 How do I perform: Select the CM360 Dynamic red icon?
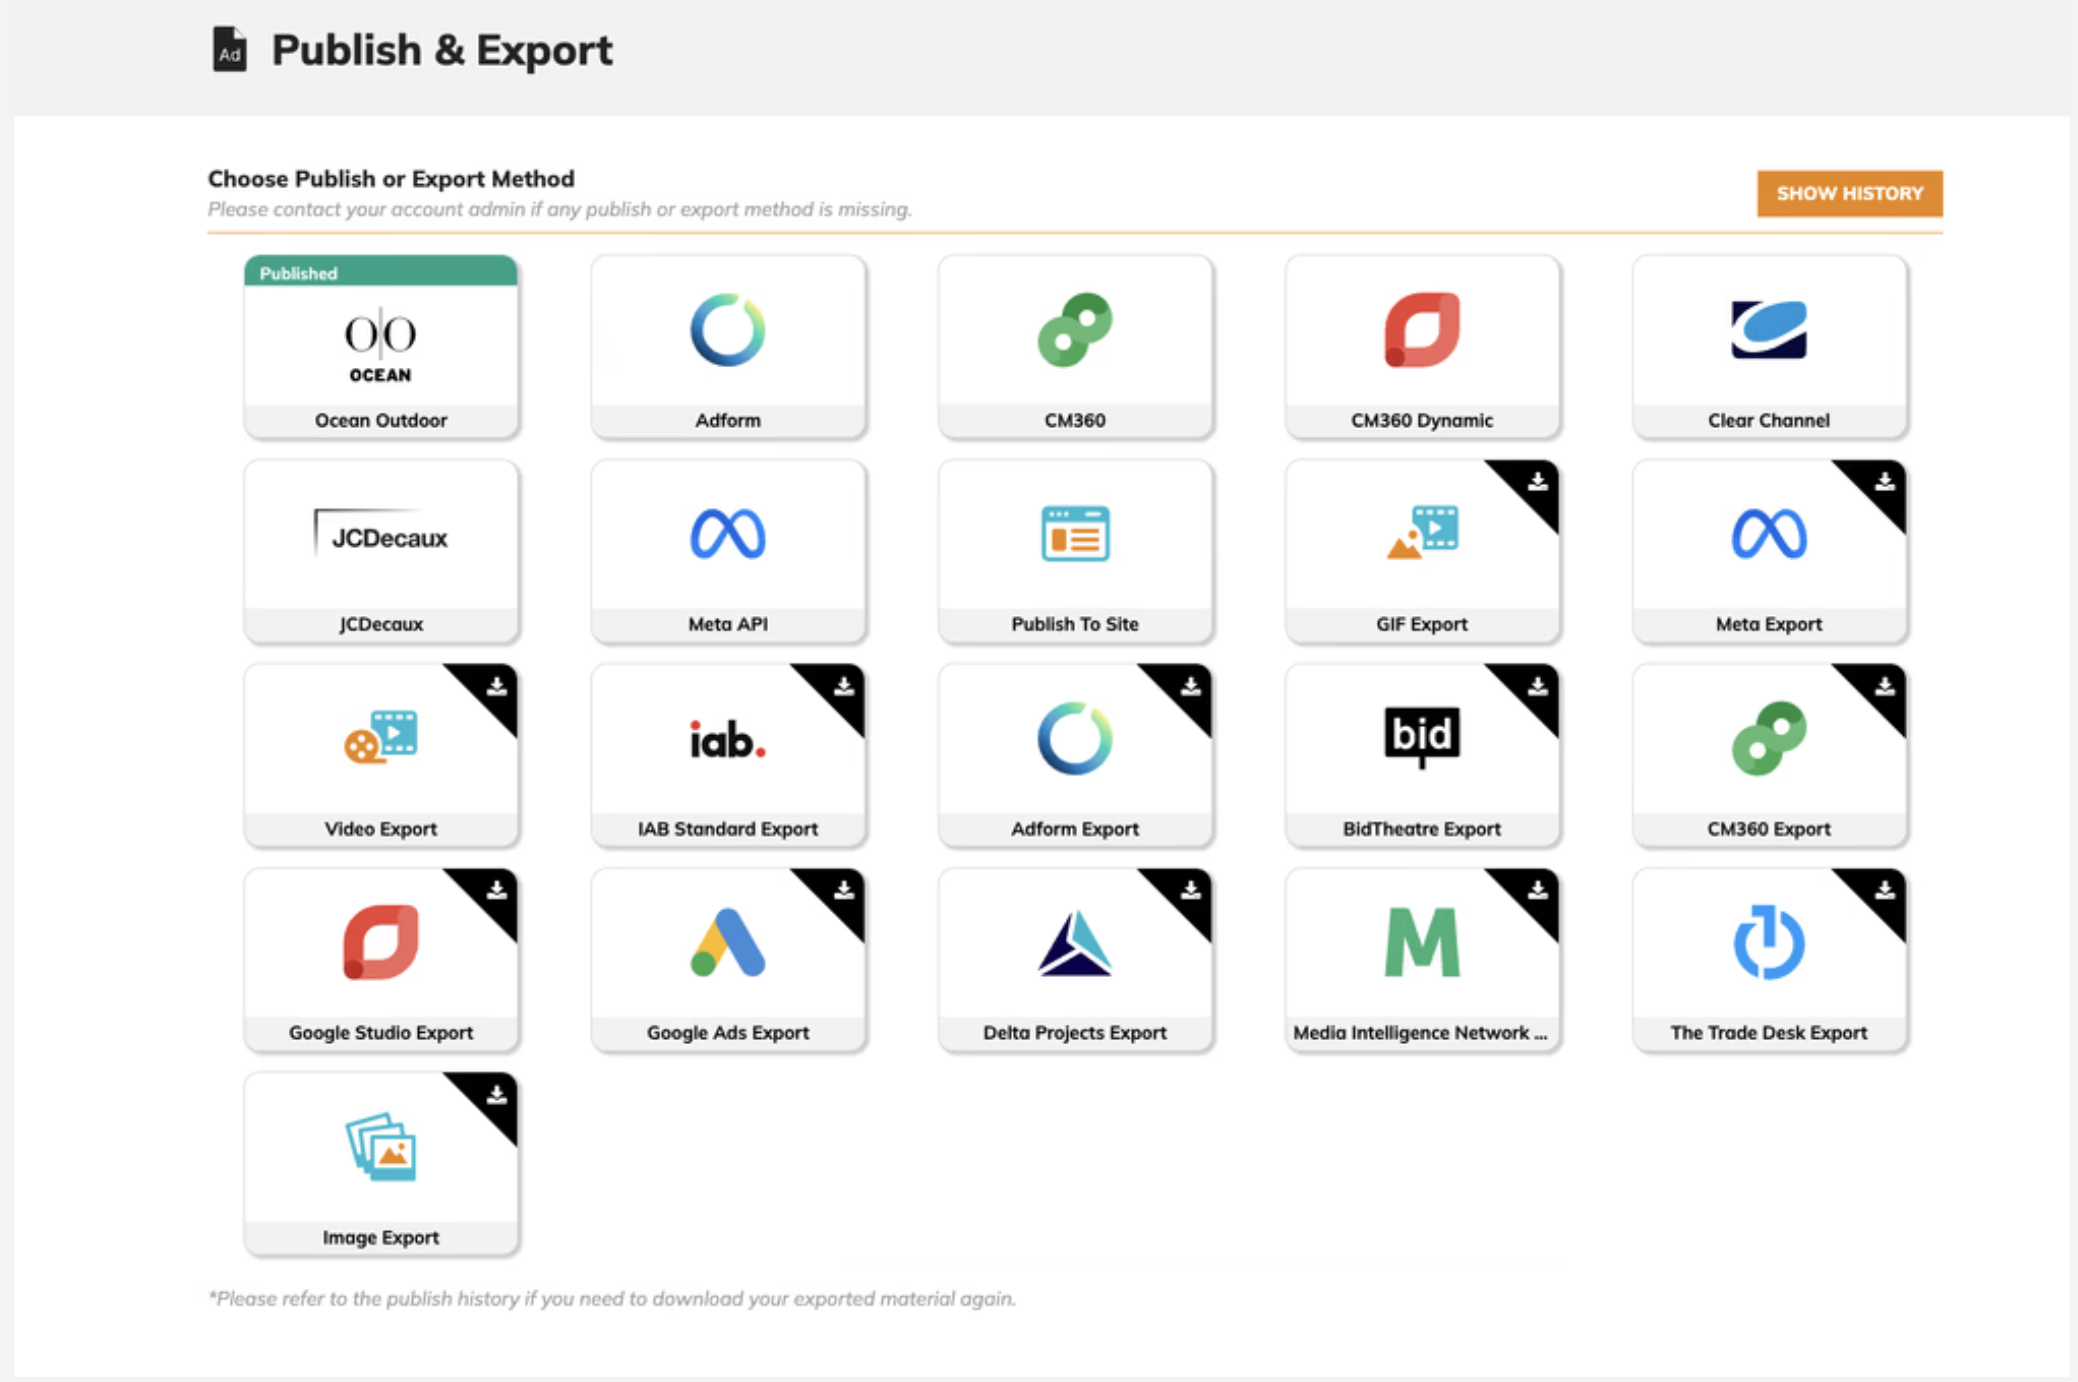click(1421, 330)
